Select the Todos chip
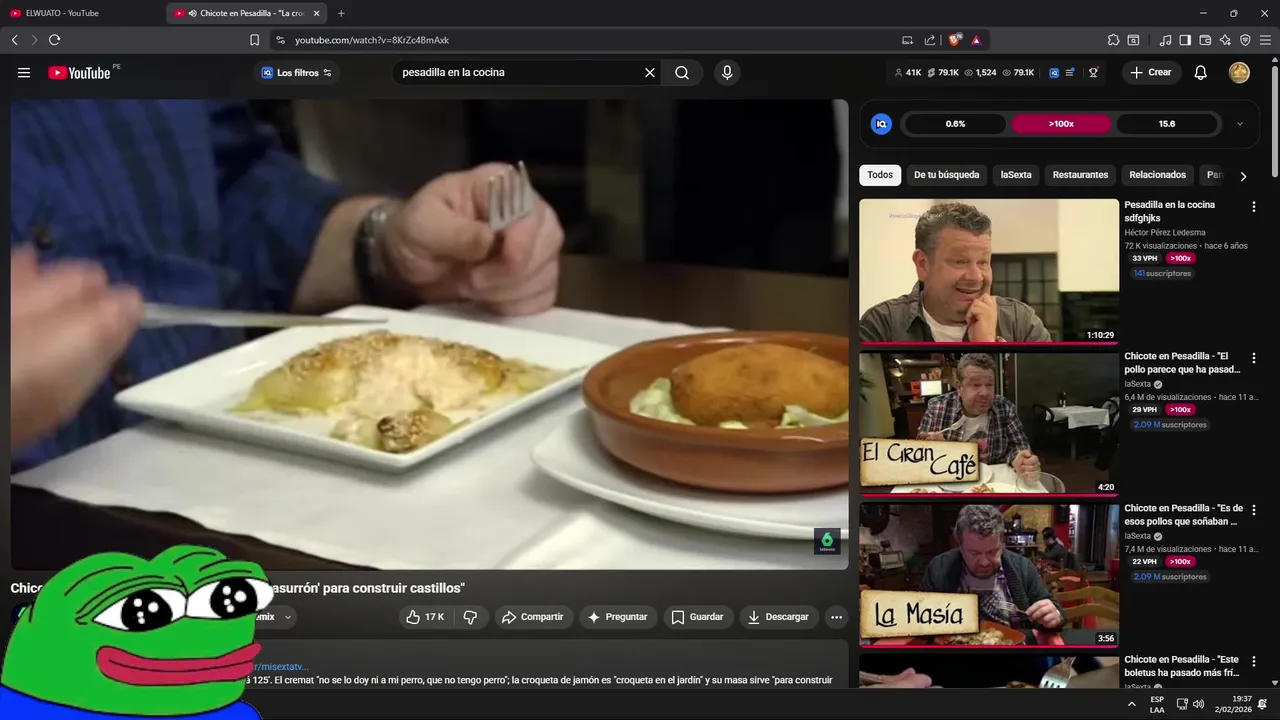Viewport: 1280px width, 720px height. coord(880,175)
